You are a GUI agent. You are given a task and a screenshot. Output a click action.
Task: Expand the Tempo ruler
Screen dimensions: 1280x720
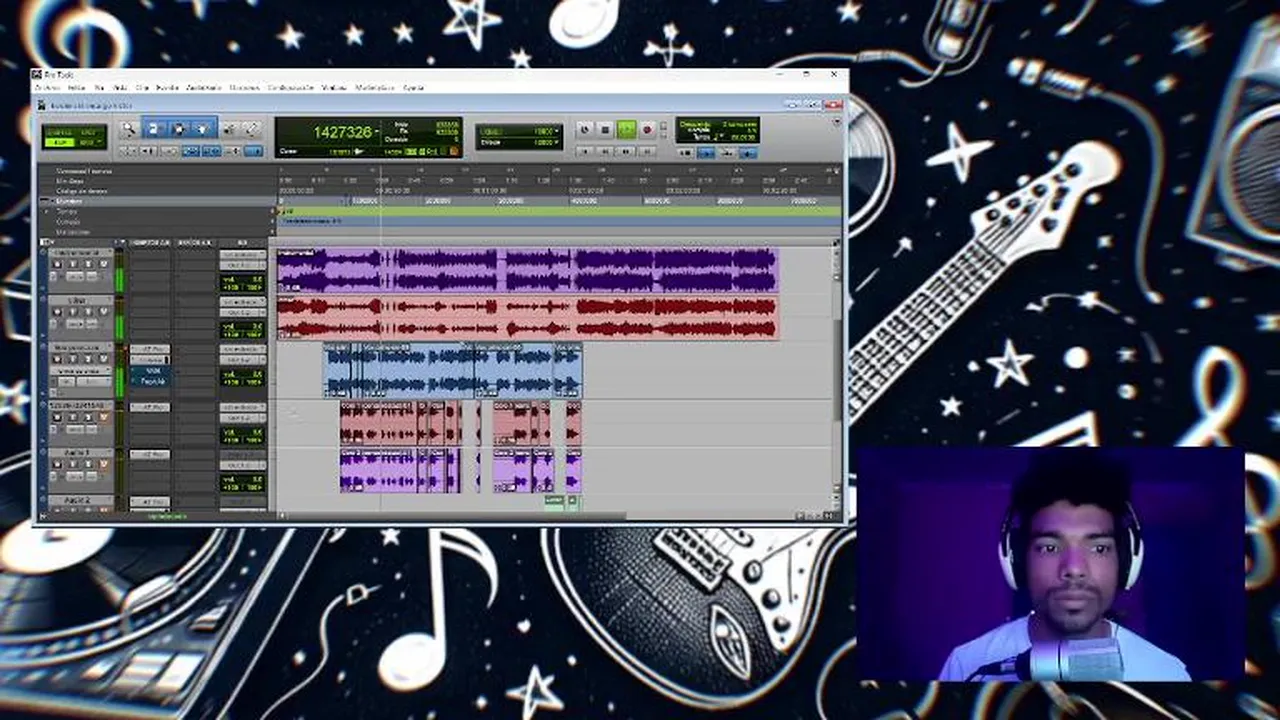(x=46, y=212)
